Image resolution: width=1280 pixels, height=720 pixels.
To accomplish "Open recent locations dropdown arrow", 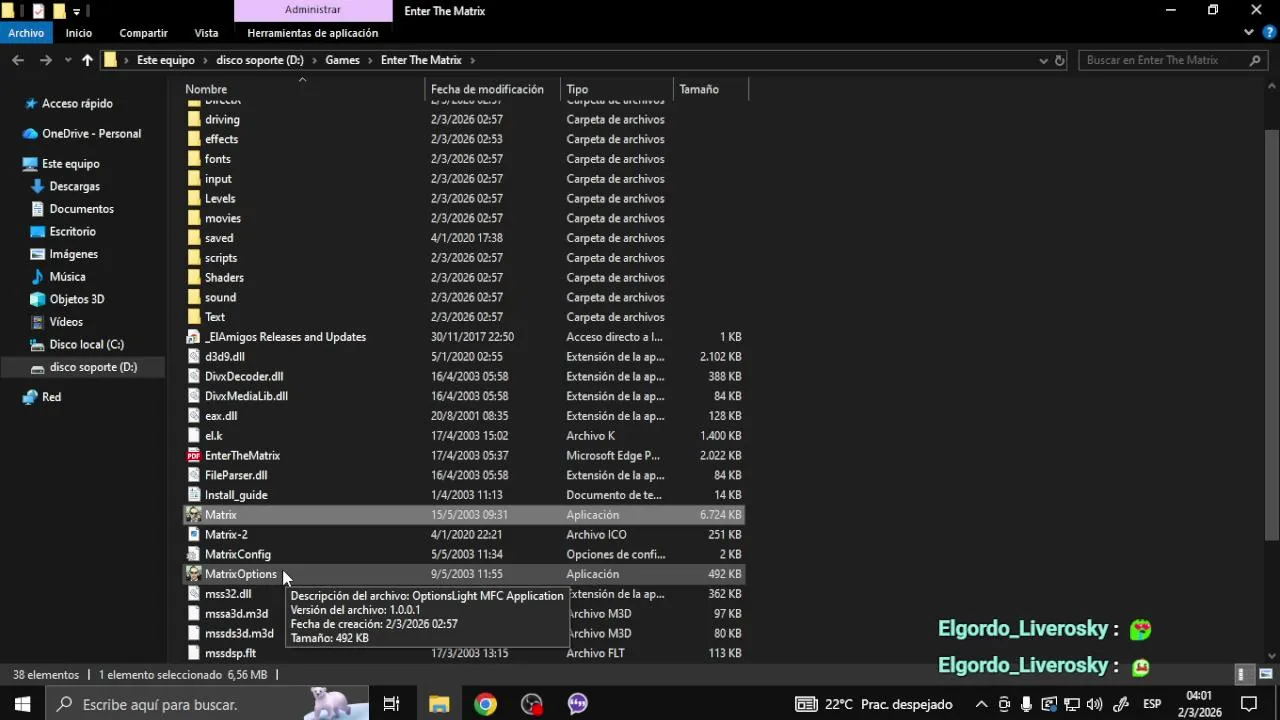I will click(x=66, y=60).
